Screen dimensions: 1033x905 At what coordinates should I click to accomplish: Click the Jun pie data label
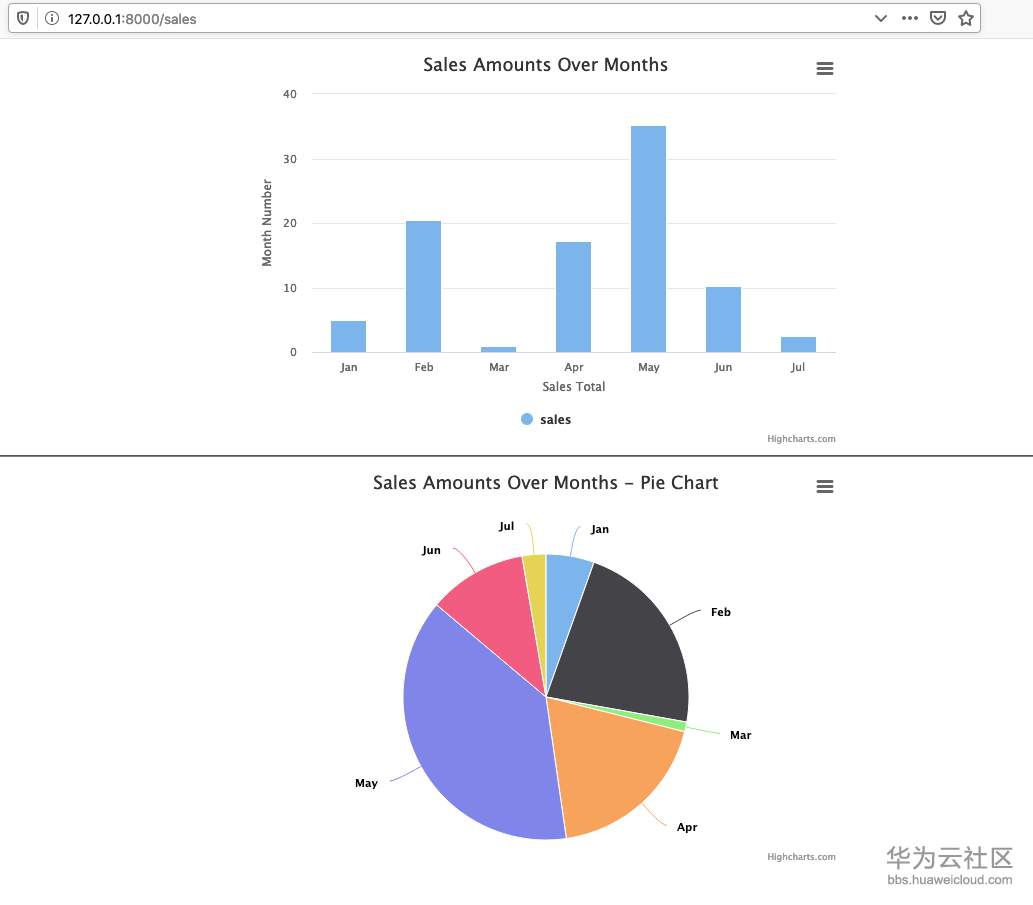coord(432,550)
